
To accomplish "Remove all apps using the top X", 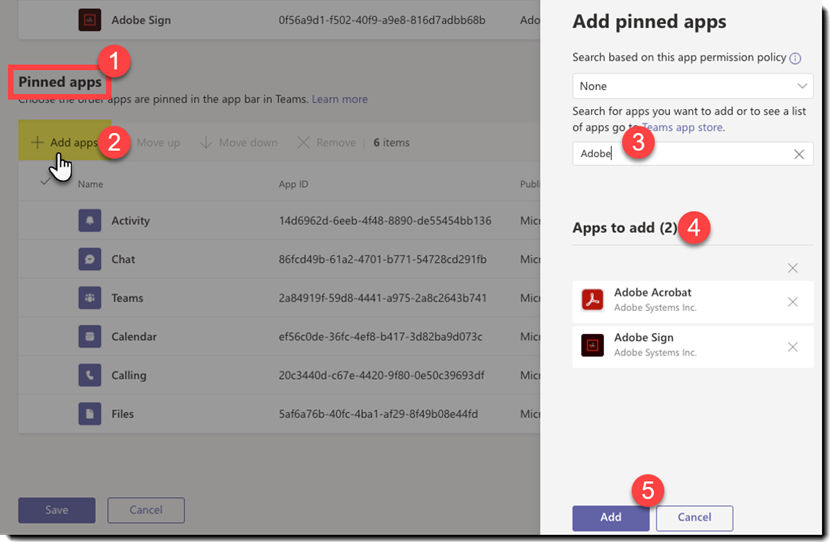I will [x=792, y=268].
